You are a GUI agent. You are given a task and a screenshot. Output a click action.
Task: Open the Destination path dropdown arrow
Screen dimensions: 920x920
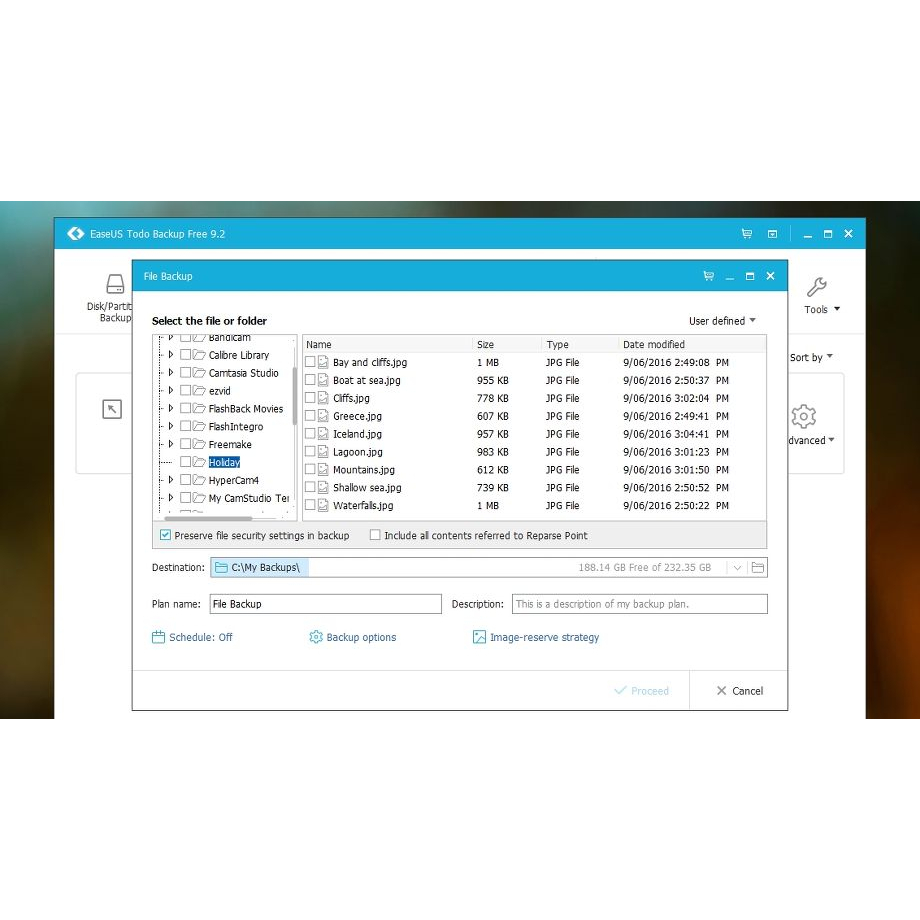[737, 568]
